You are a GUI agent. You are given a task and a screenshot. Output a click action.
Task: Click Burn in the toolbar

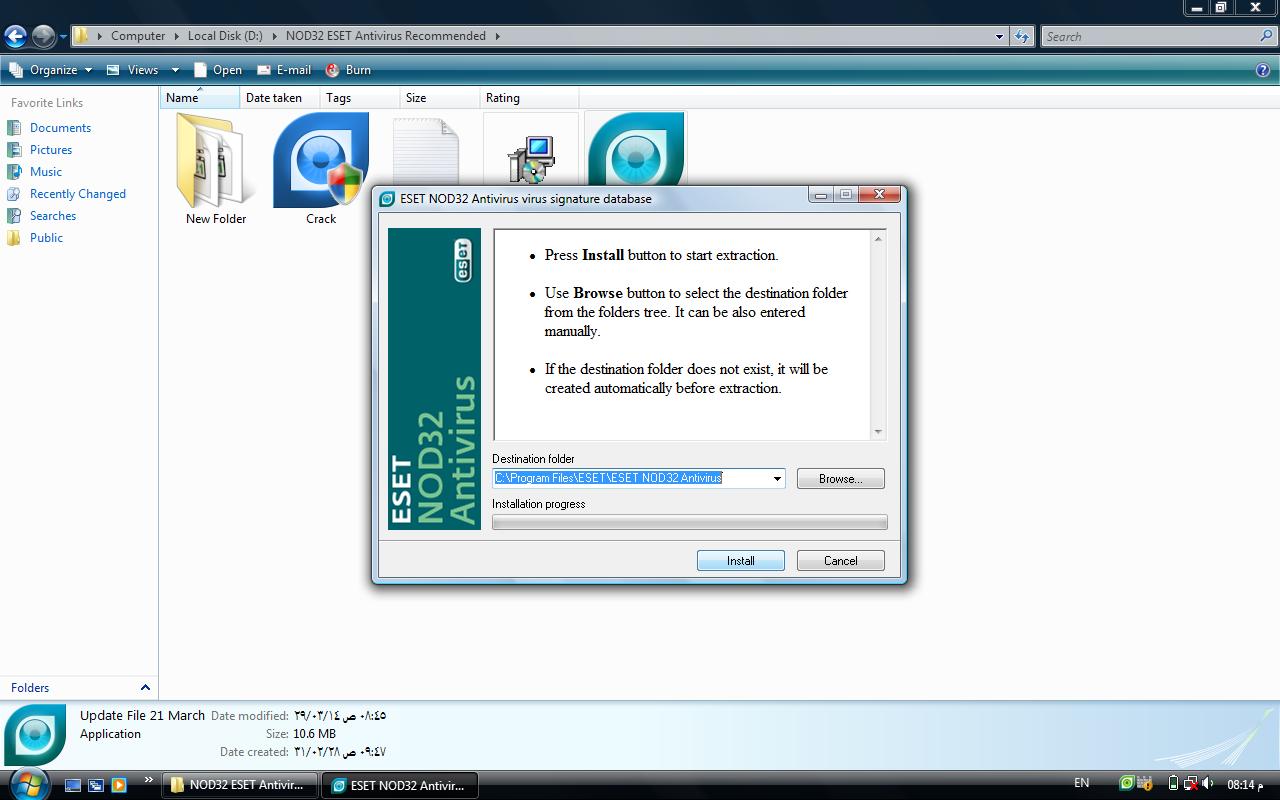pyautogui.click(x=348, y=70)
